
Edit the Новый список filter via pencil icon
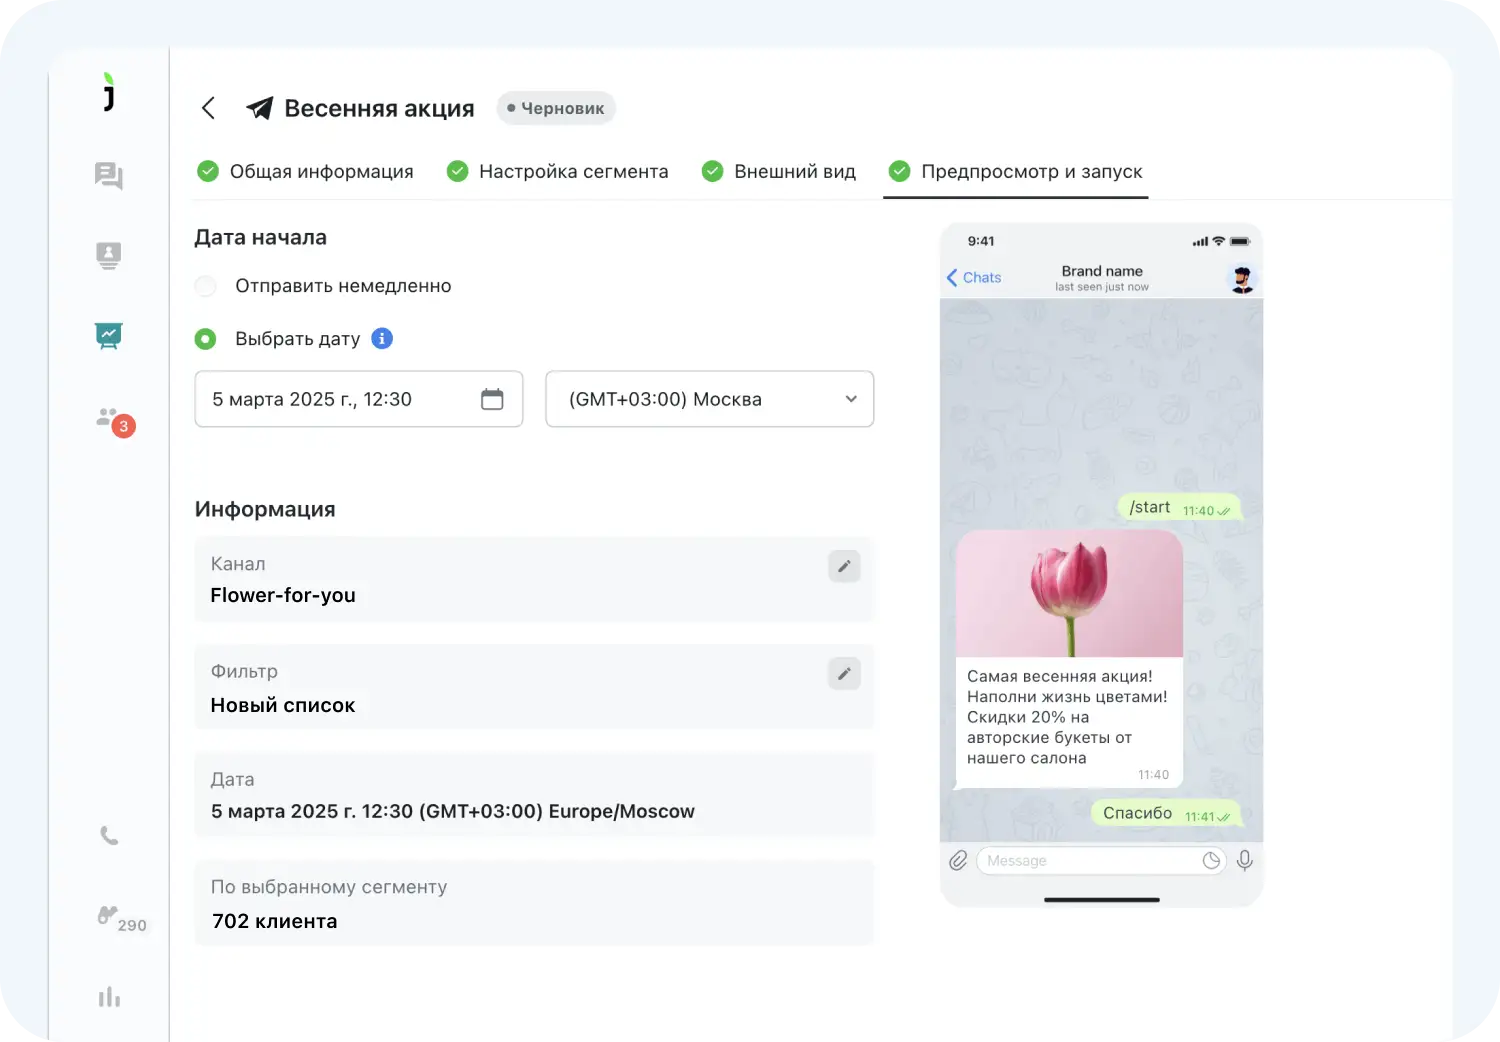coord(844,674)
